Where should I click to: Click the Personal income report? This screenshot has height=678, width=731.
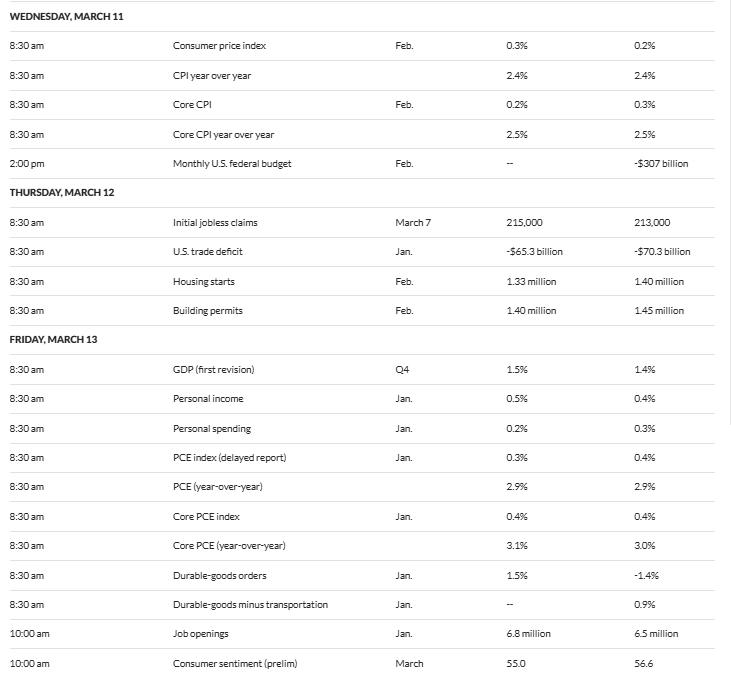[207, 399]
